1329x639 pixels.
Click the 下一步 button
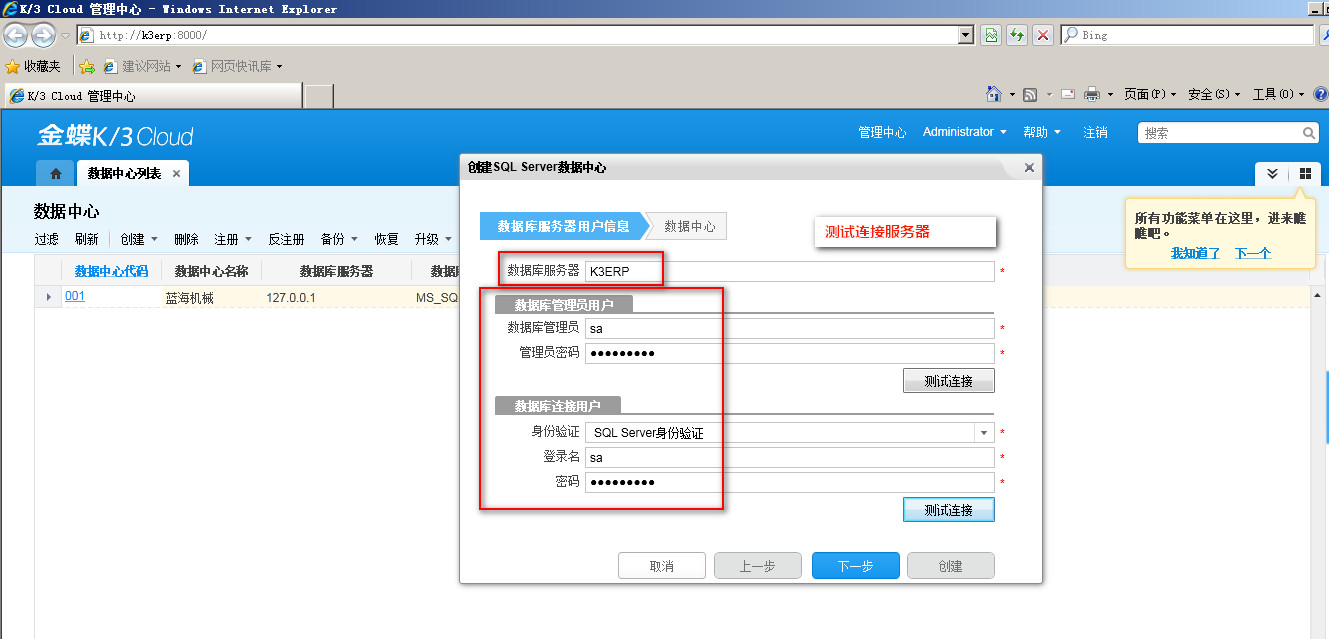point(856,566)
